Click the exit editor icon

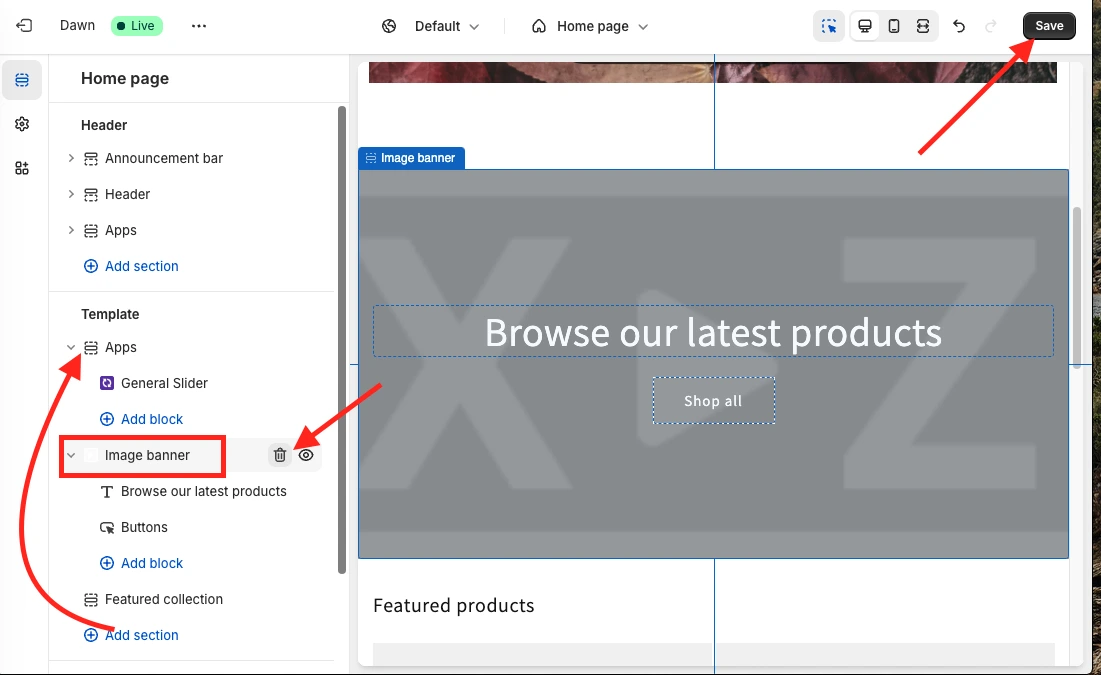coord(24,26)
